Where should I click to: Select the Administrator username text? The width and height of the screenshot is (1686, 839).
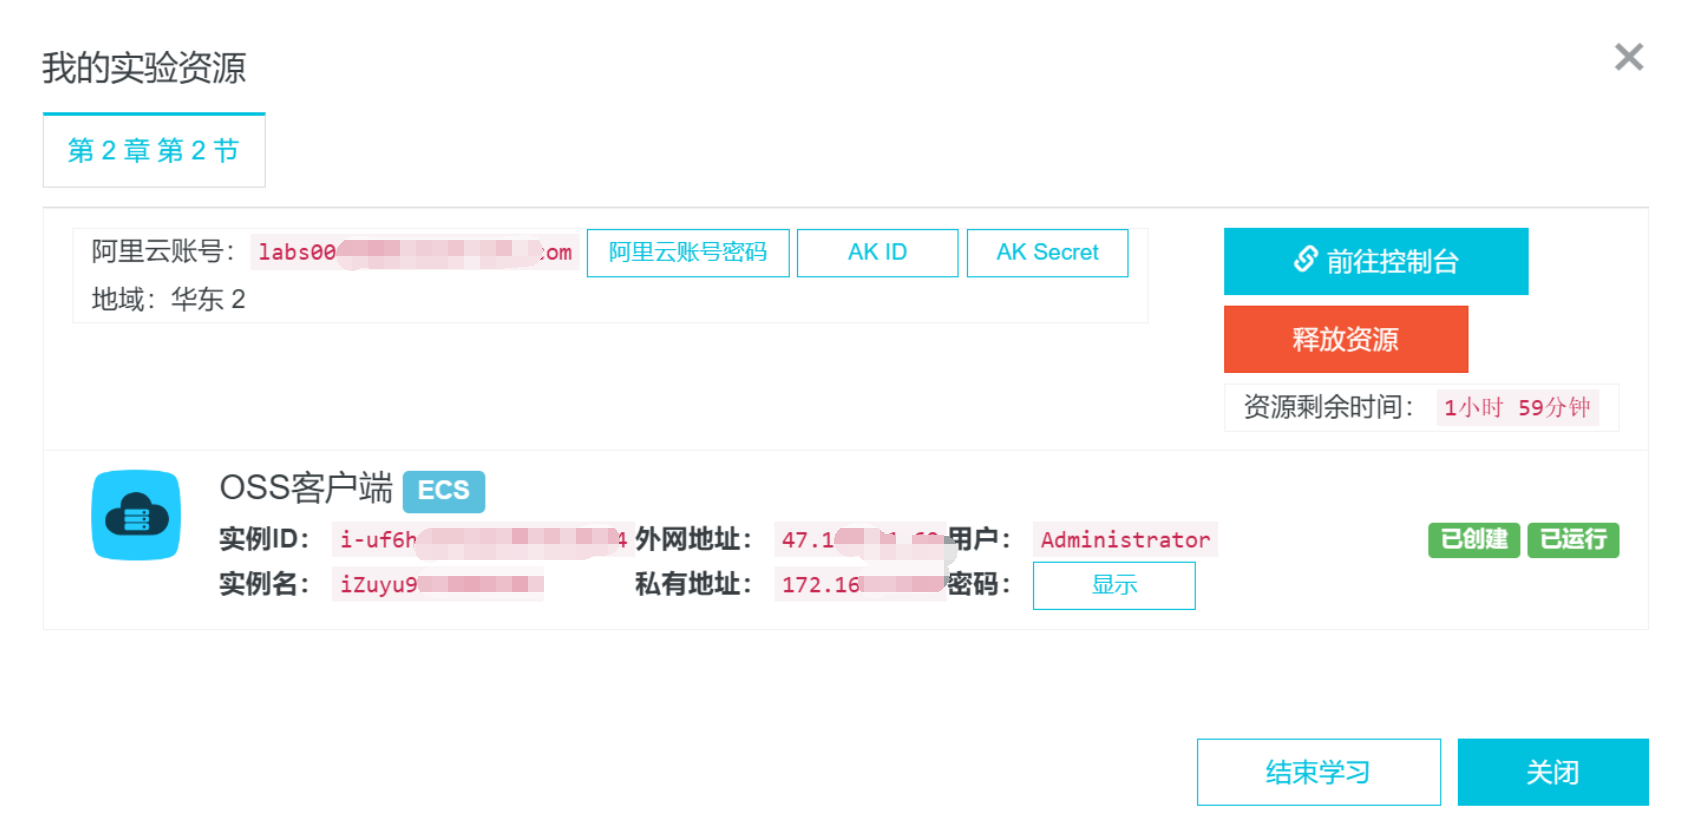point(1125,540)
